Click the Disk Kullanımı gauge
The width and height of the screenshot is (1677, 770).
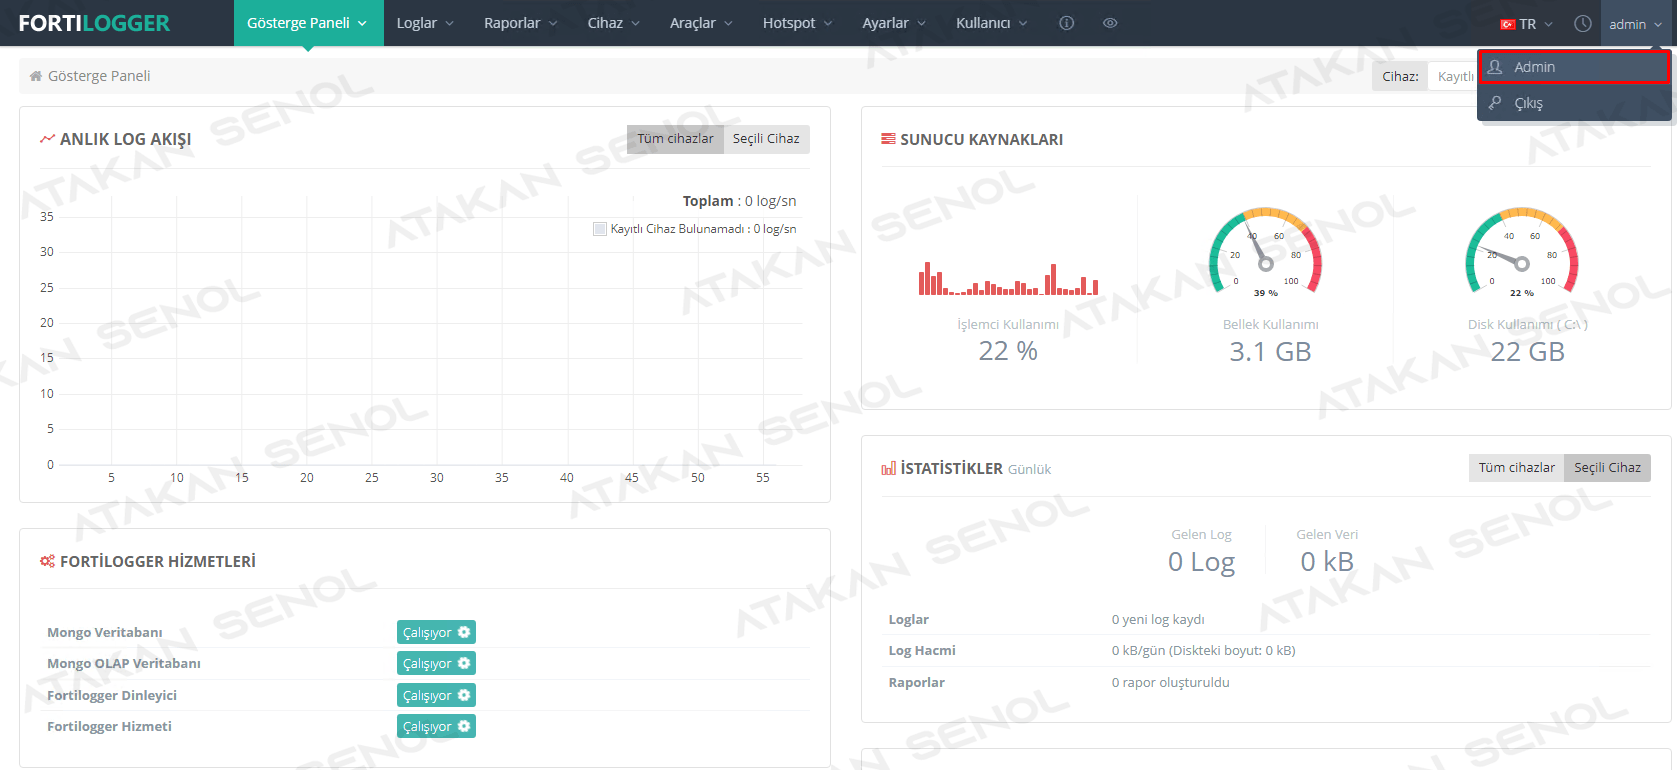(1522, 252)
